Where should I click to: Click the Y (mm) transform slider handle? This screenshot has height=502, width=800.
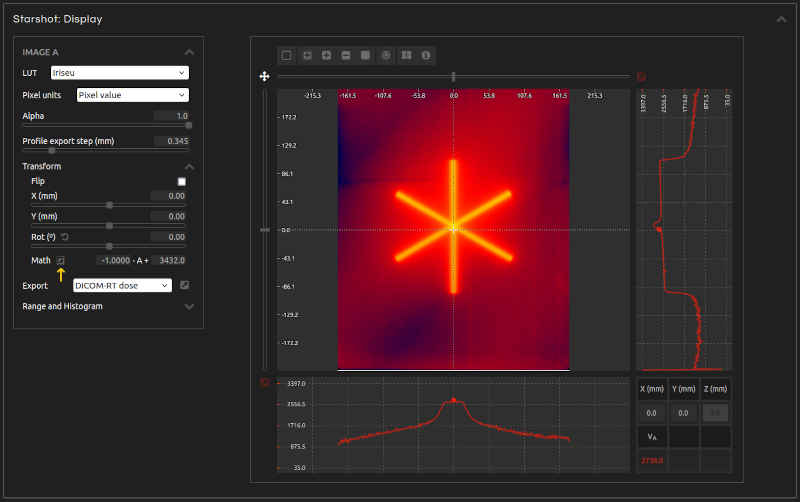[x=109, y=226]
